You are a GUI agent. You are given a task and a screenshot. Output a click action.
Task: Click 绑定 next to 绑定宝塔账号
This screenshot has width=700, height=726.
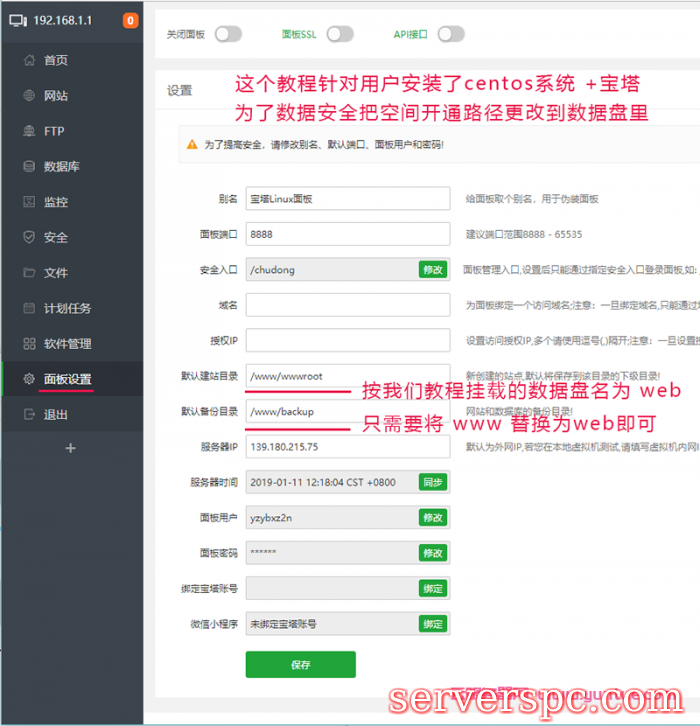point(432,588)
